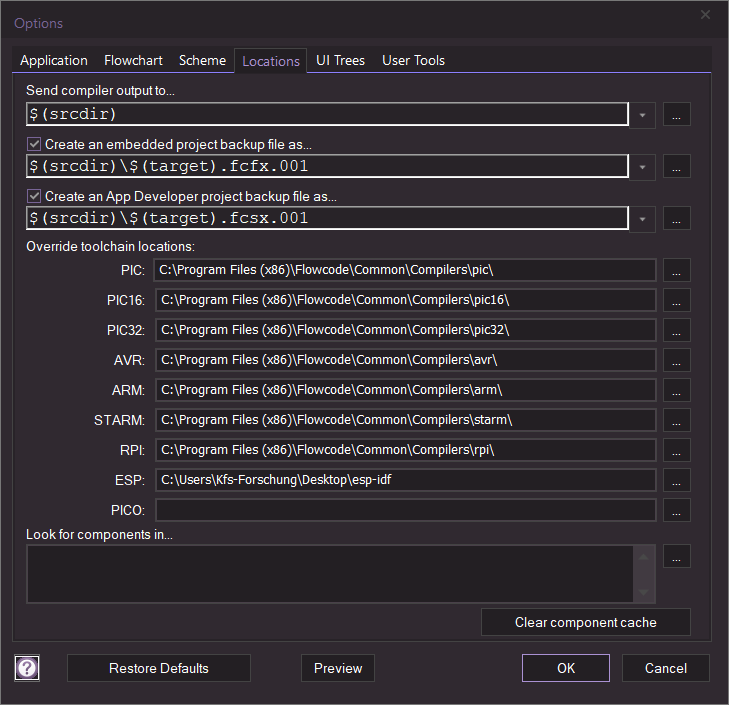Browse for the STARM compiler location
The height and width of the screenshot is (705, 729).
(677, 420)
